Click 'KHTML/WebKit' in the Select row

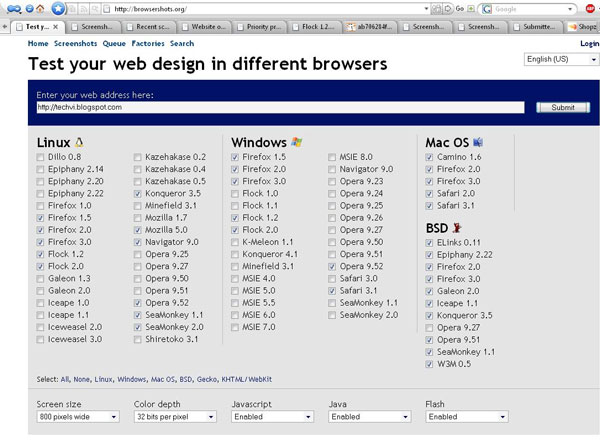246,380
